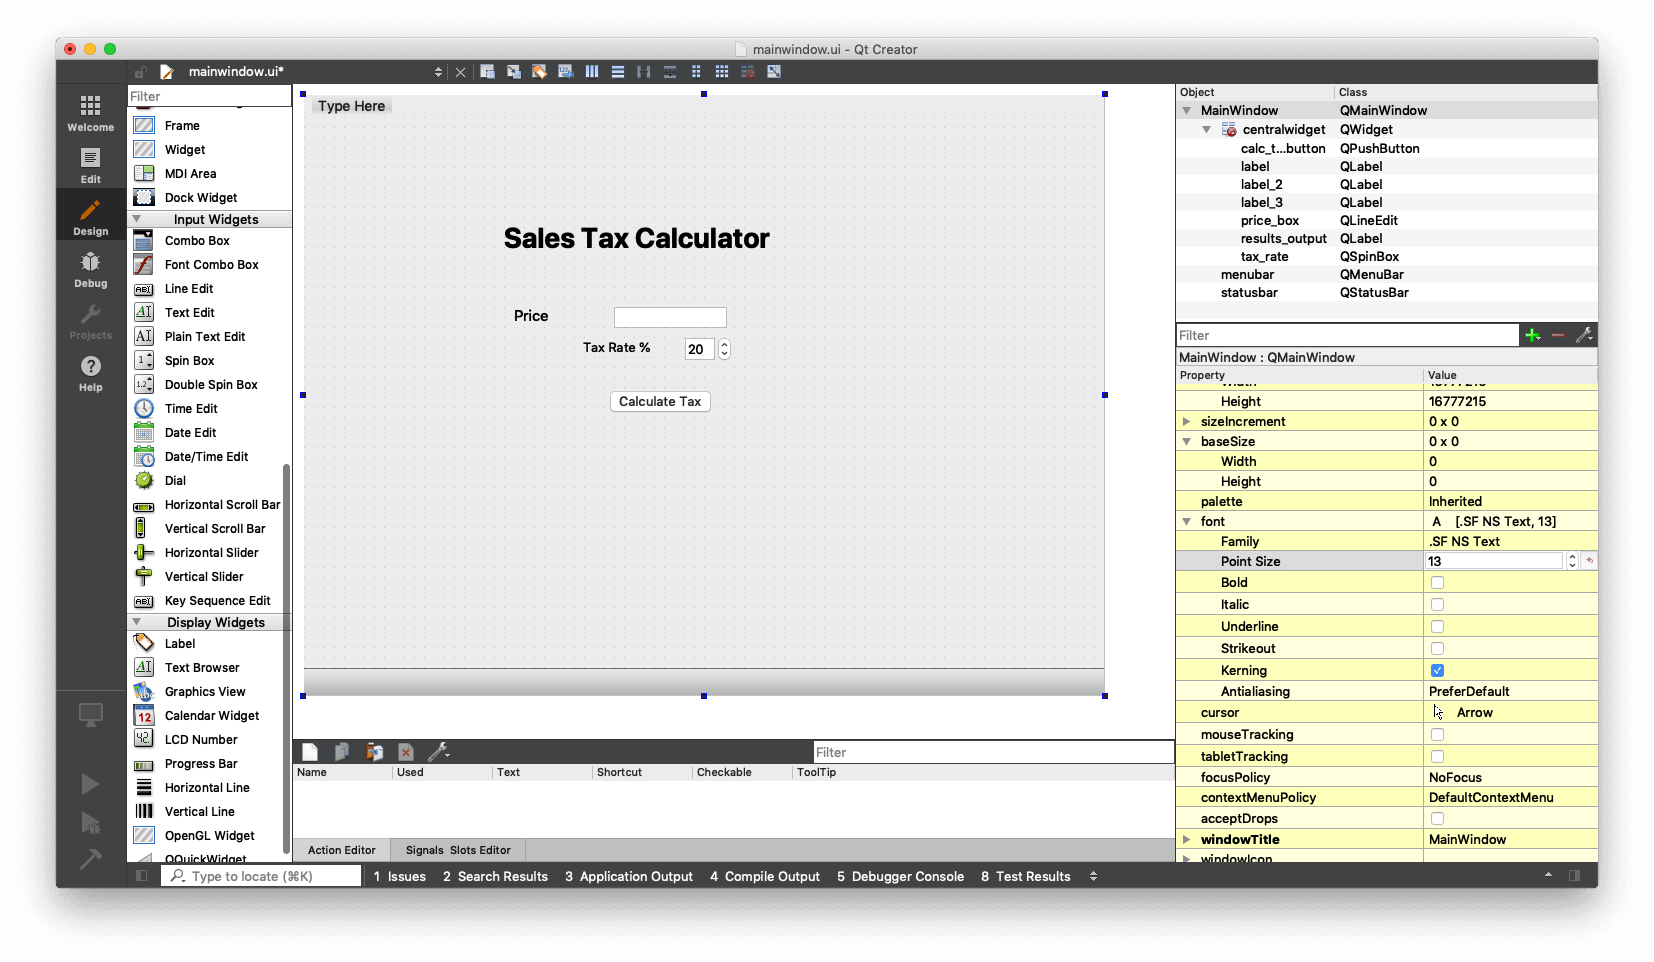The height and width of the screenshot is (962, 1654).
Task: Enable Strikeout font property checkbox
Action: [x=1437, y=648]
